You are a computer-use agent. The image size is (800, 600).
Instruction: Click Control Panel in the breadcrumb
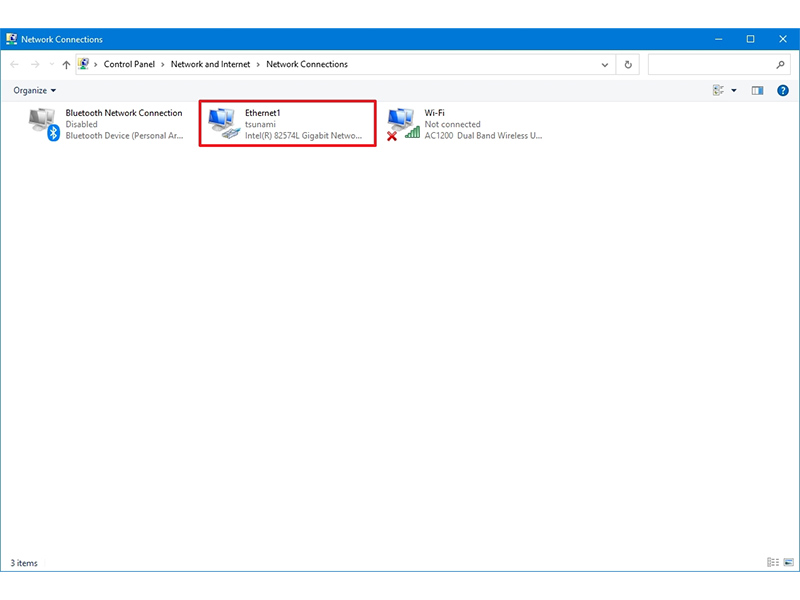click(x=129, y=64)
